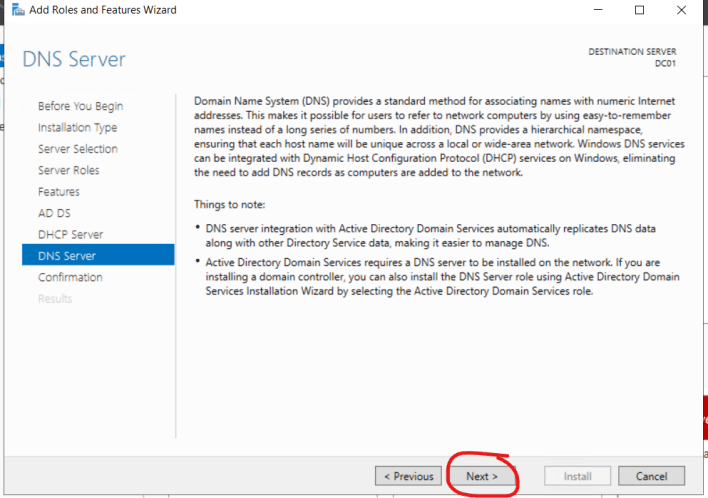Select the highlighted DNS Server step
The height and width of the screenshot is (498, 708).
[x=98, y=255]
